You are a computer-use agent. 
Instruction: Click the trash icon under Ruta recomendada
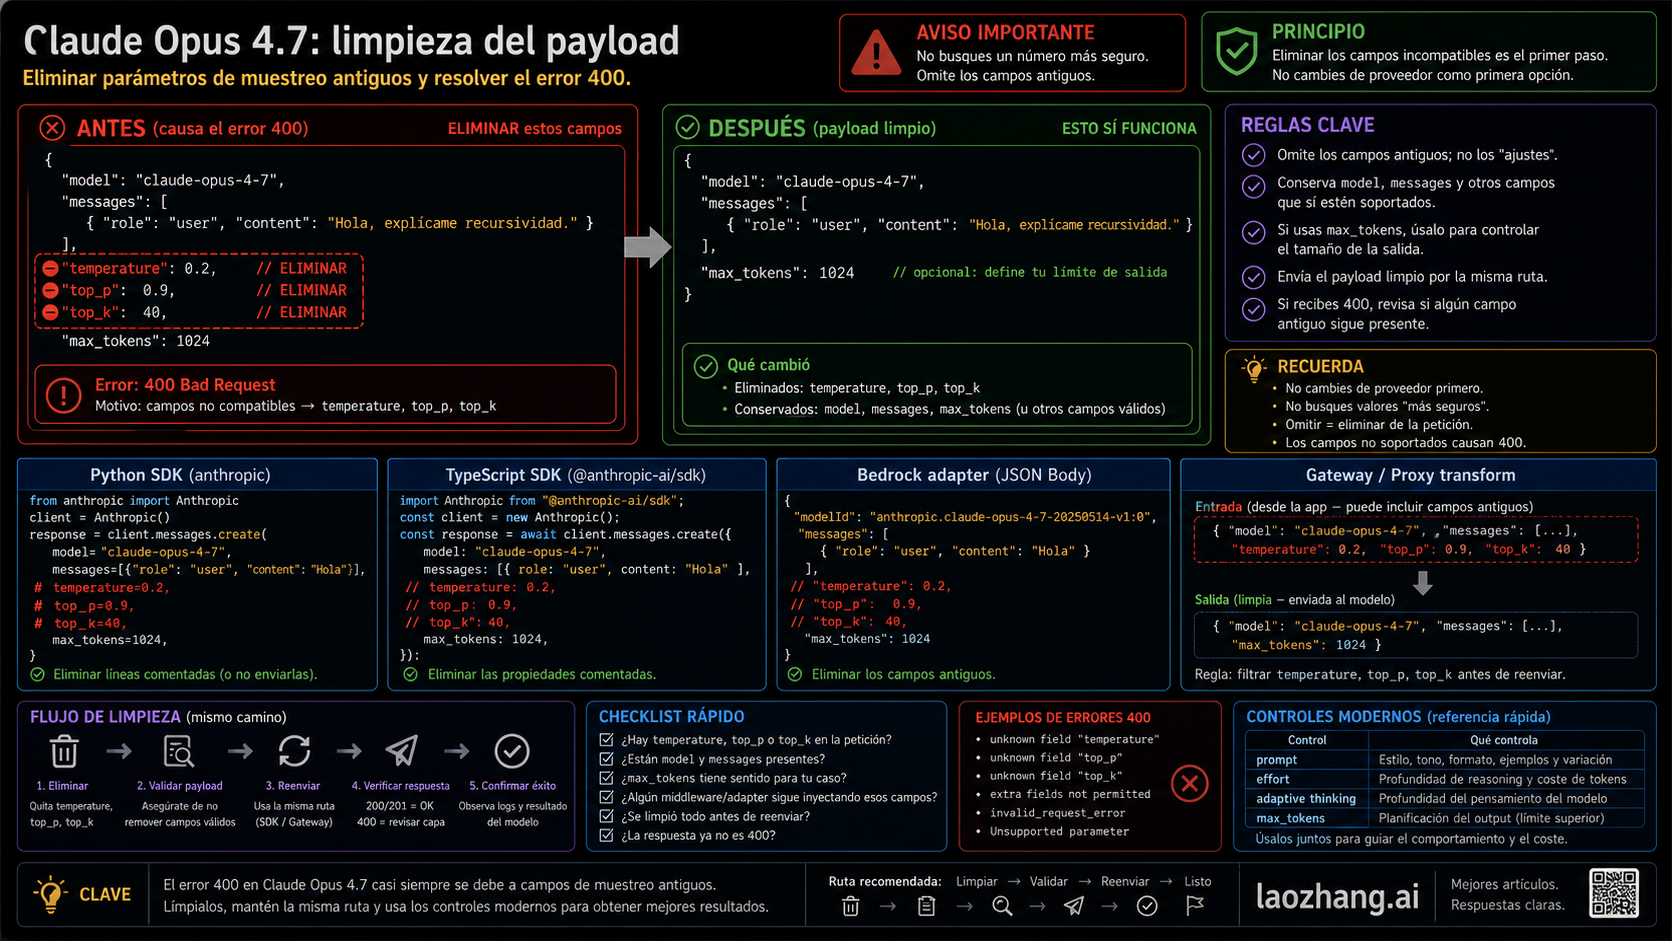851,906
